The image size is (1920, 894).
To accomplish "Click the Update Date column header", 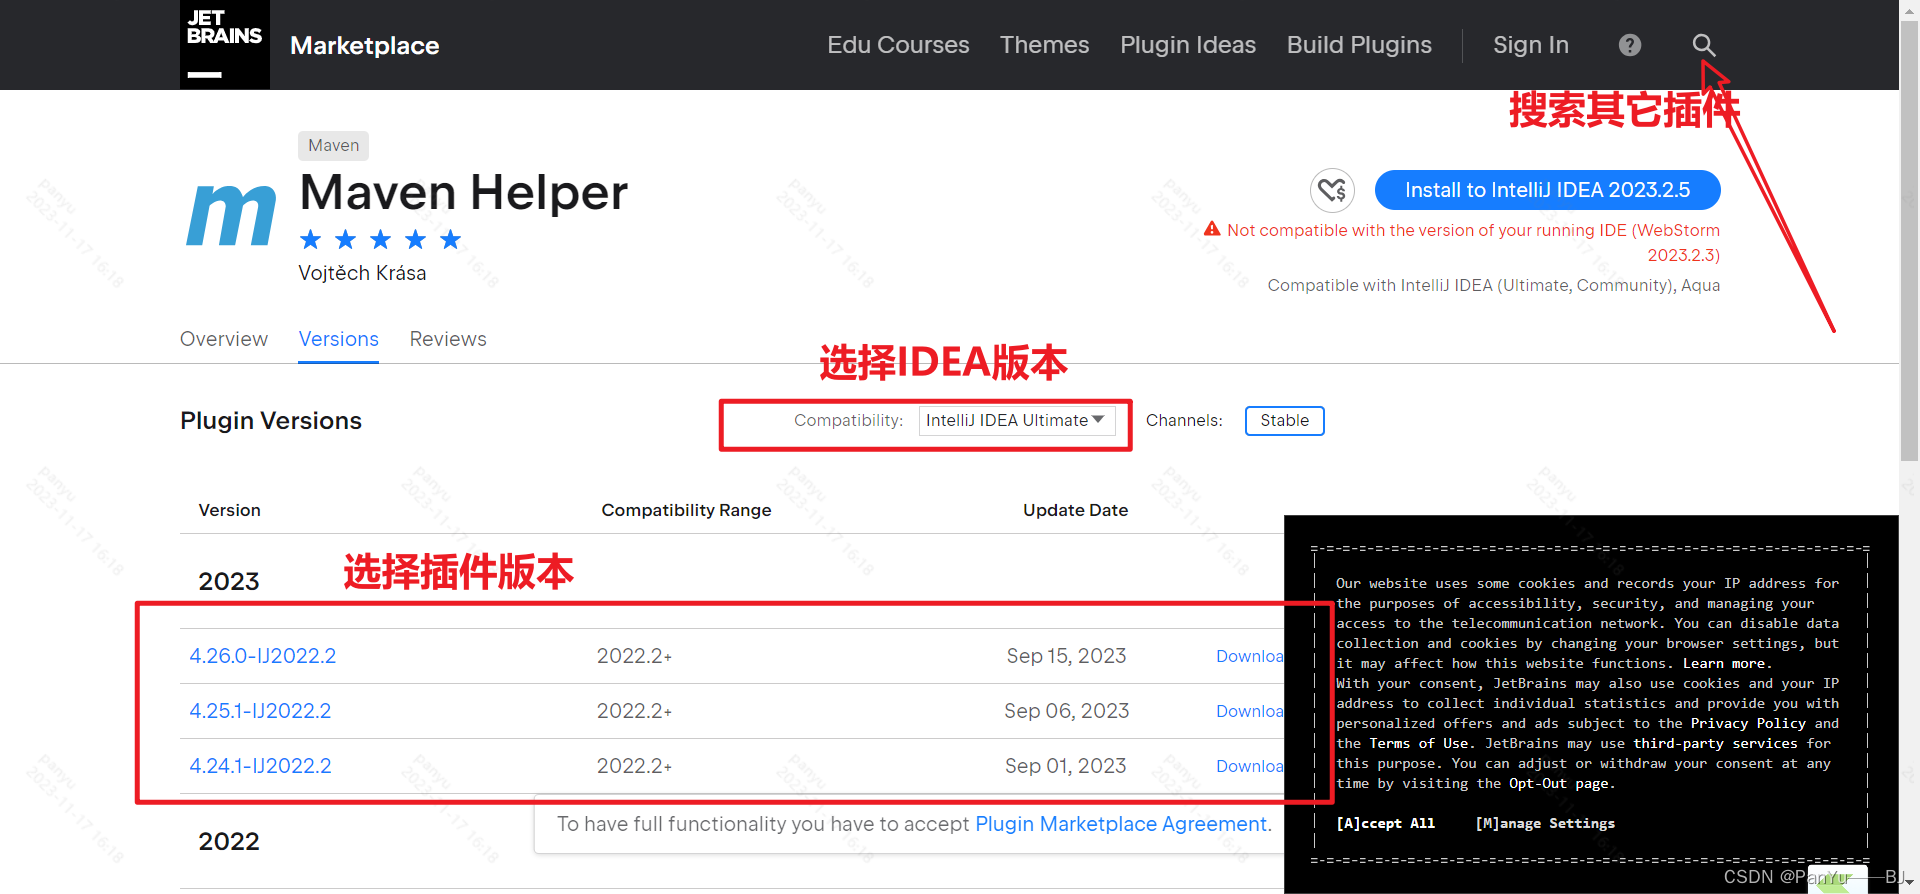I will (1075, 510).
